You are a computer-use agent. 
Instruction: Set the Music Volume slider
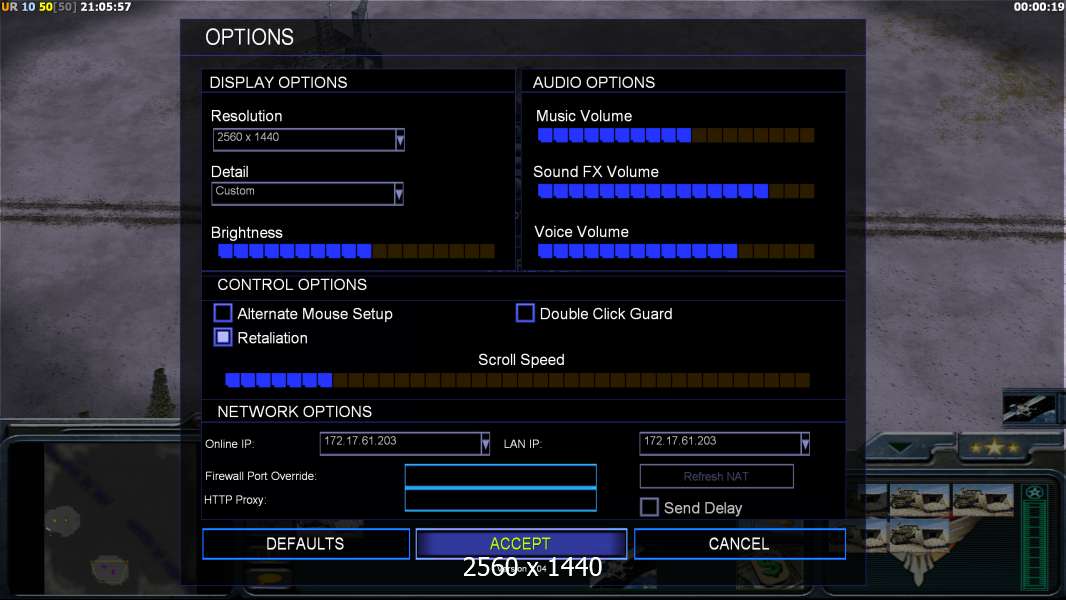point(676,135)
